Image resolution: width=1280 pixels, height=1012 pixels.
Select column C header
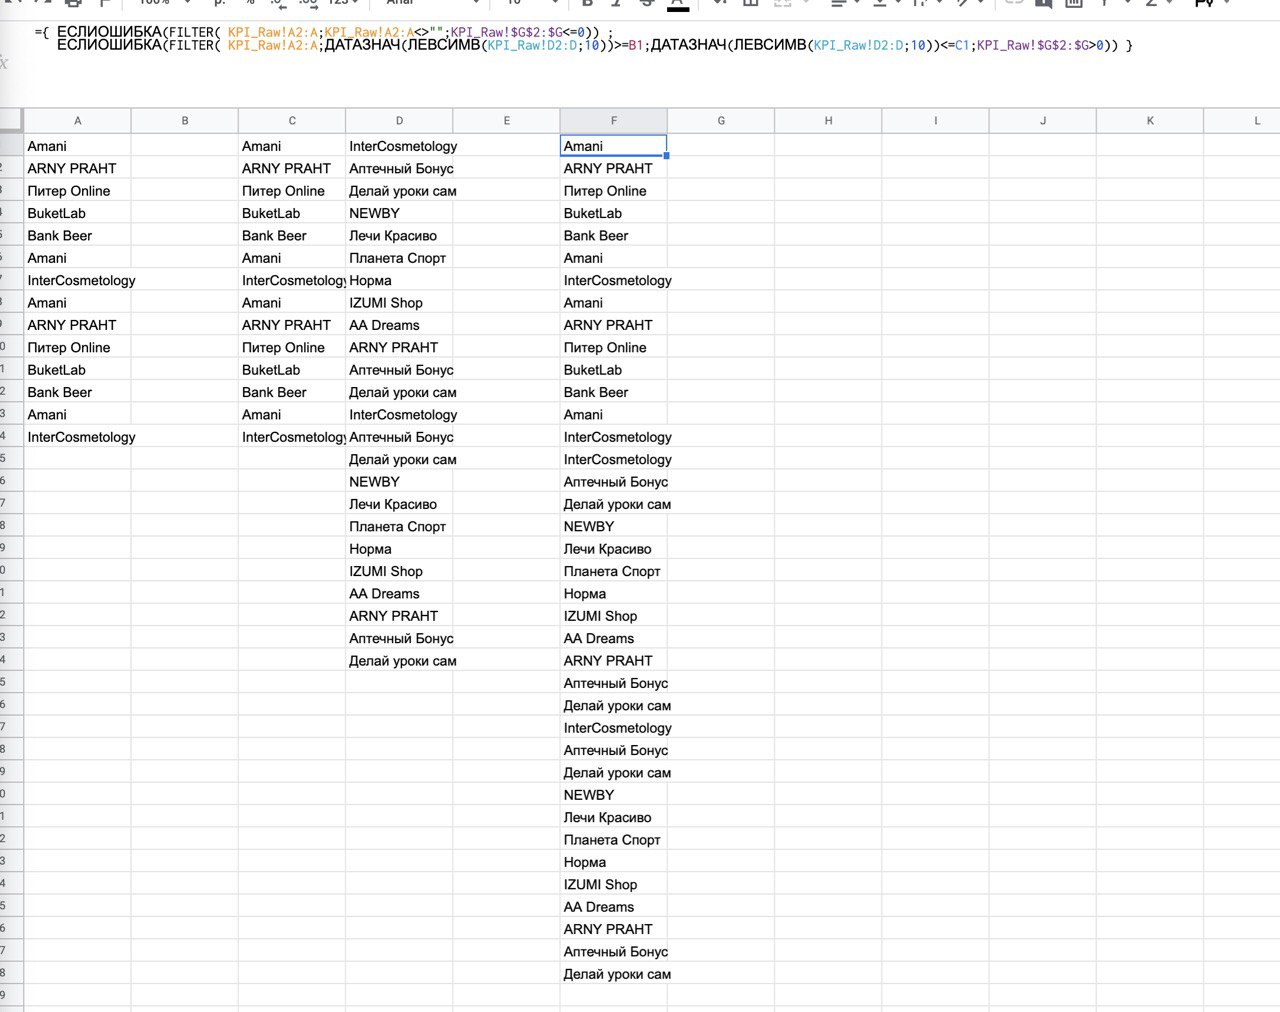[292, 120]
